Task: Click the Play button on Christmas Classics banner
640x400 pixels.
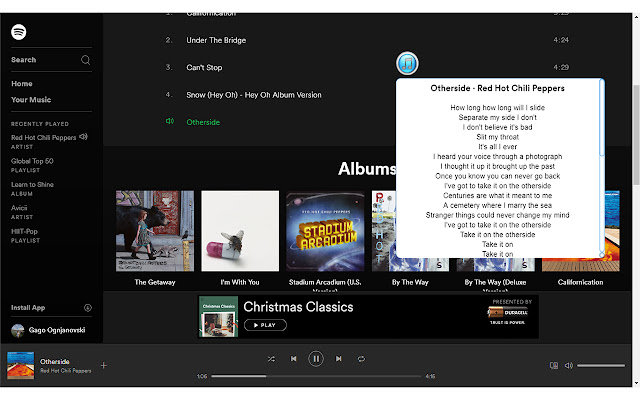Action: 265,325
